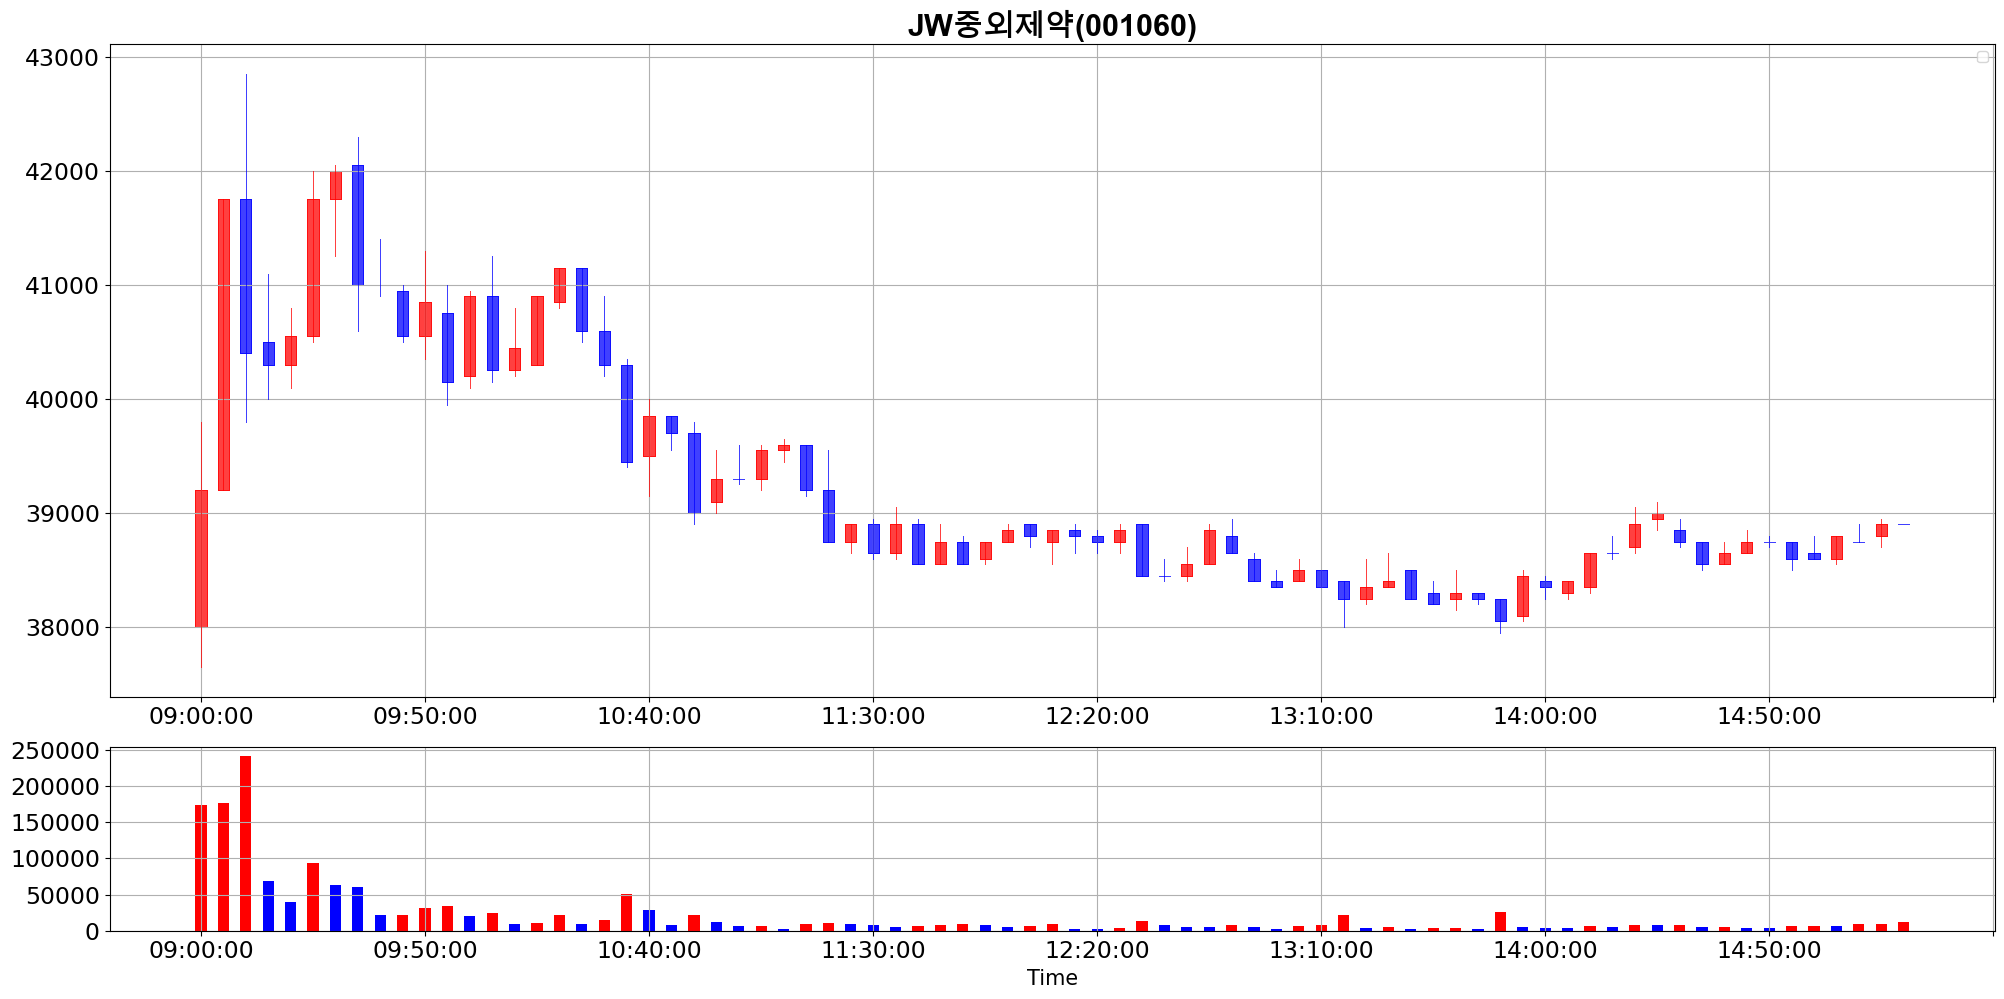Click the tall red volume bar near 14:00

(x=1500, y=921)
